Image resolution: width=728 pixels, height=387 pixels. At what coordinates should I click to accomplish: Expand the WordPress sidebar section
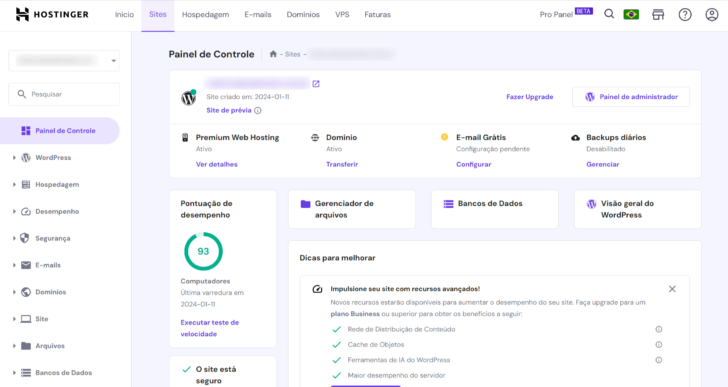click(x=14, y=158)
